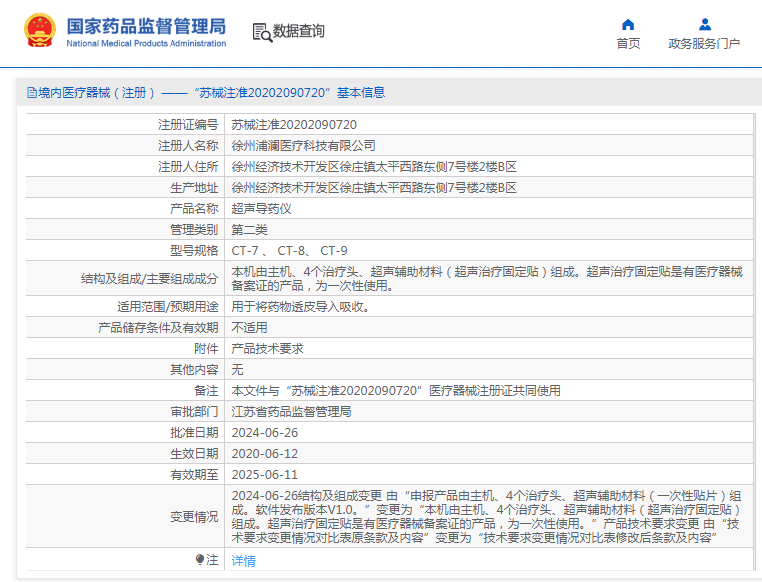
Task: Click the 变更情况 label
Action: [194, 516]
